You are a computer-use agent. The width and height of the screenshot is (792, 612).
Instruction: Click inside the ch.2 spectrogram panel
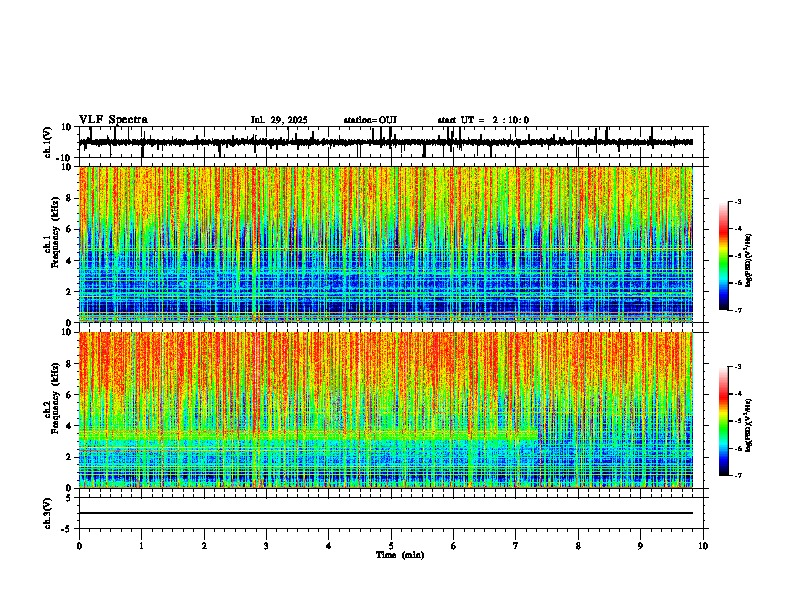point(386,410)
